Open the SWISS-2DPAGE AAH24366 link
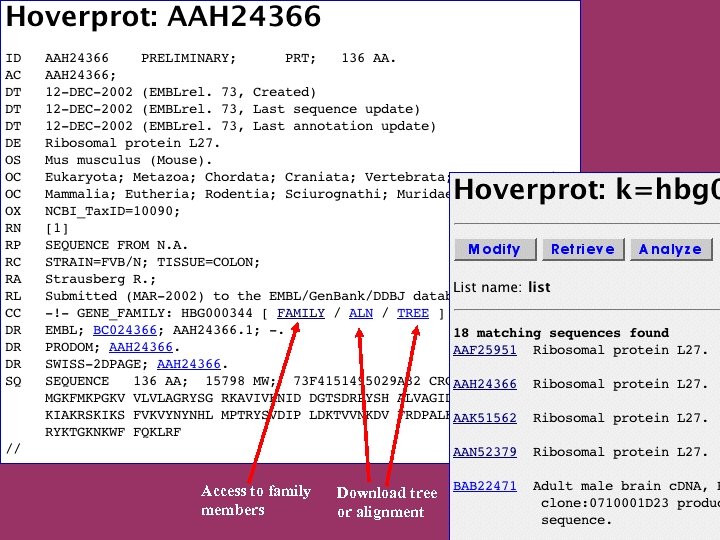This screenshot has width=720, height=540. (189, 364)
